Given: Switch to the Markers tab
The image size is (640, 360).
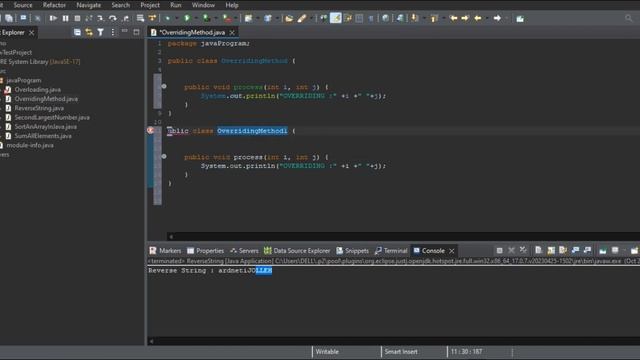Looking at the screenshot, I should click(165, 251).
